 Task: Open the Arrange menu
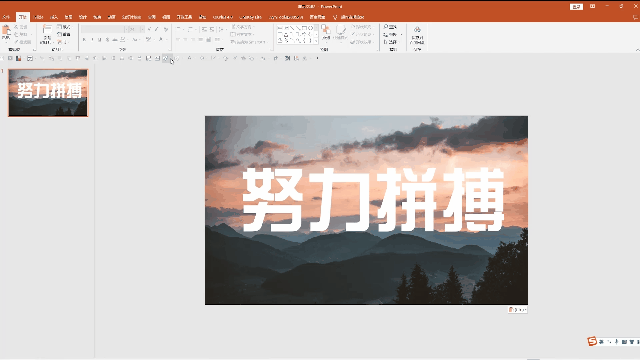pos(326,33)
